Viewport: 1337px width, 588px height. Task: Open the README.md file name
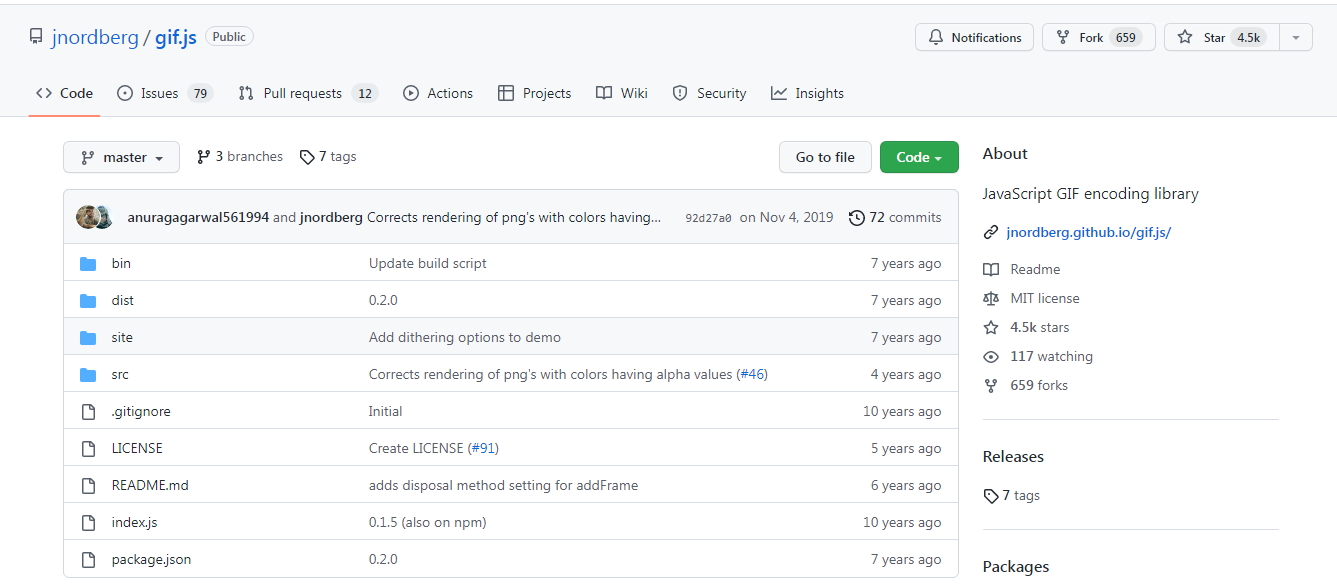pyautogui.click(x=150, y=485)
